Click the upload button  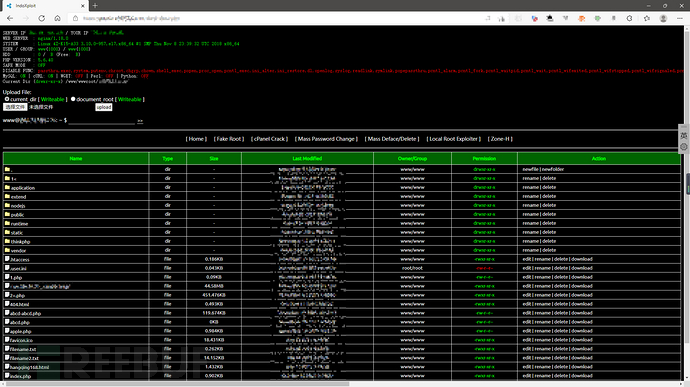click(x=104, y=107)
